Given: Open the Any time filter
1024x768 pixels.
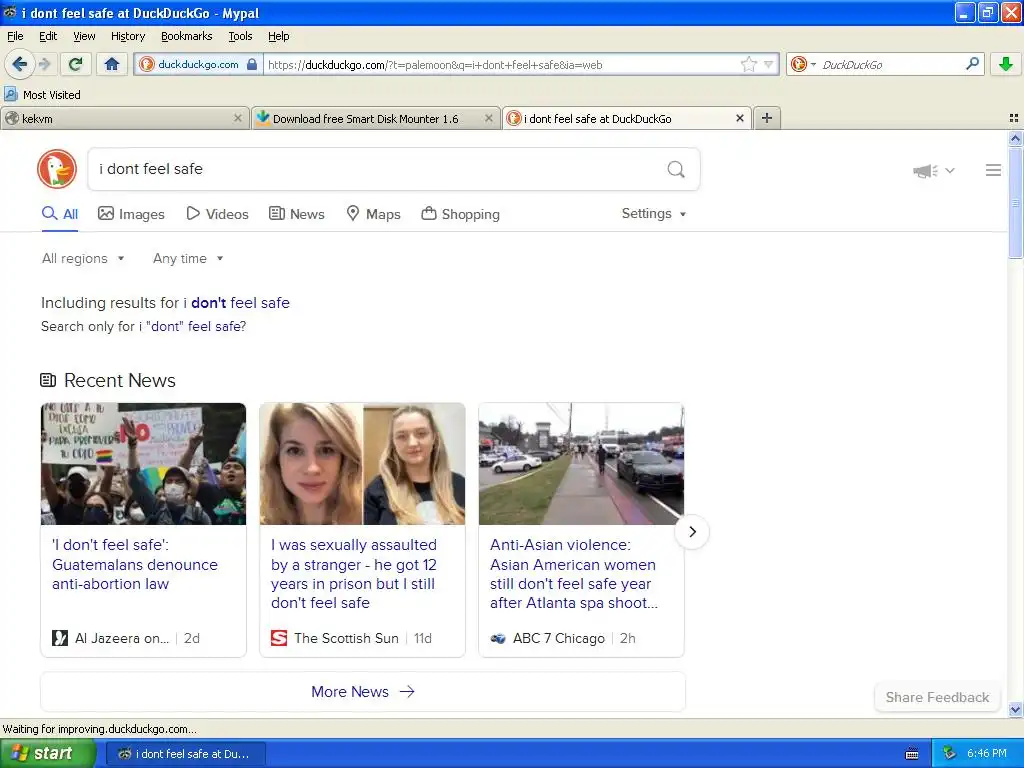Looking at the screenshot, I should pos(188,259).
